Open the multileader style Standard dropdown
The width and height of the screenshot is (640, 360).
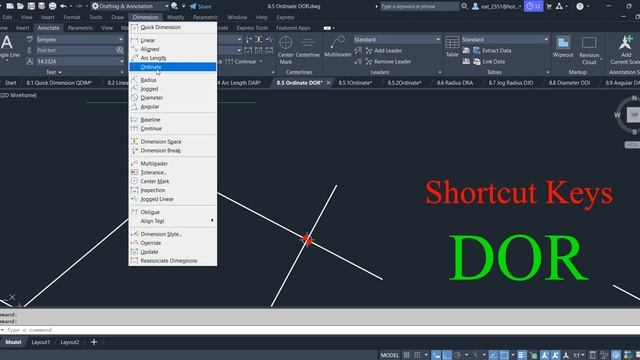(x=438, y=40)
